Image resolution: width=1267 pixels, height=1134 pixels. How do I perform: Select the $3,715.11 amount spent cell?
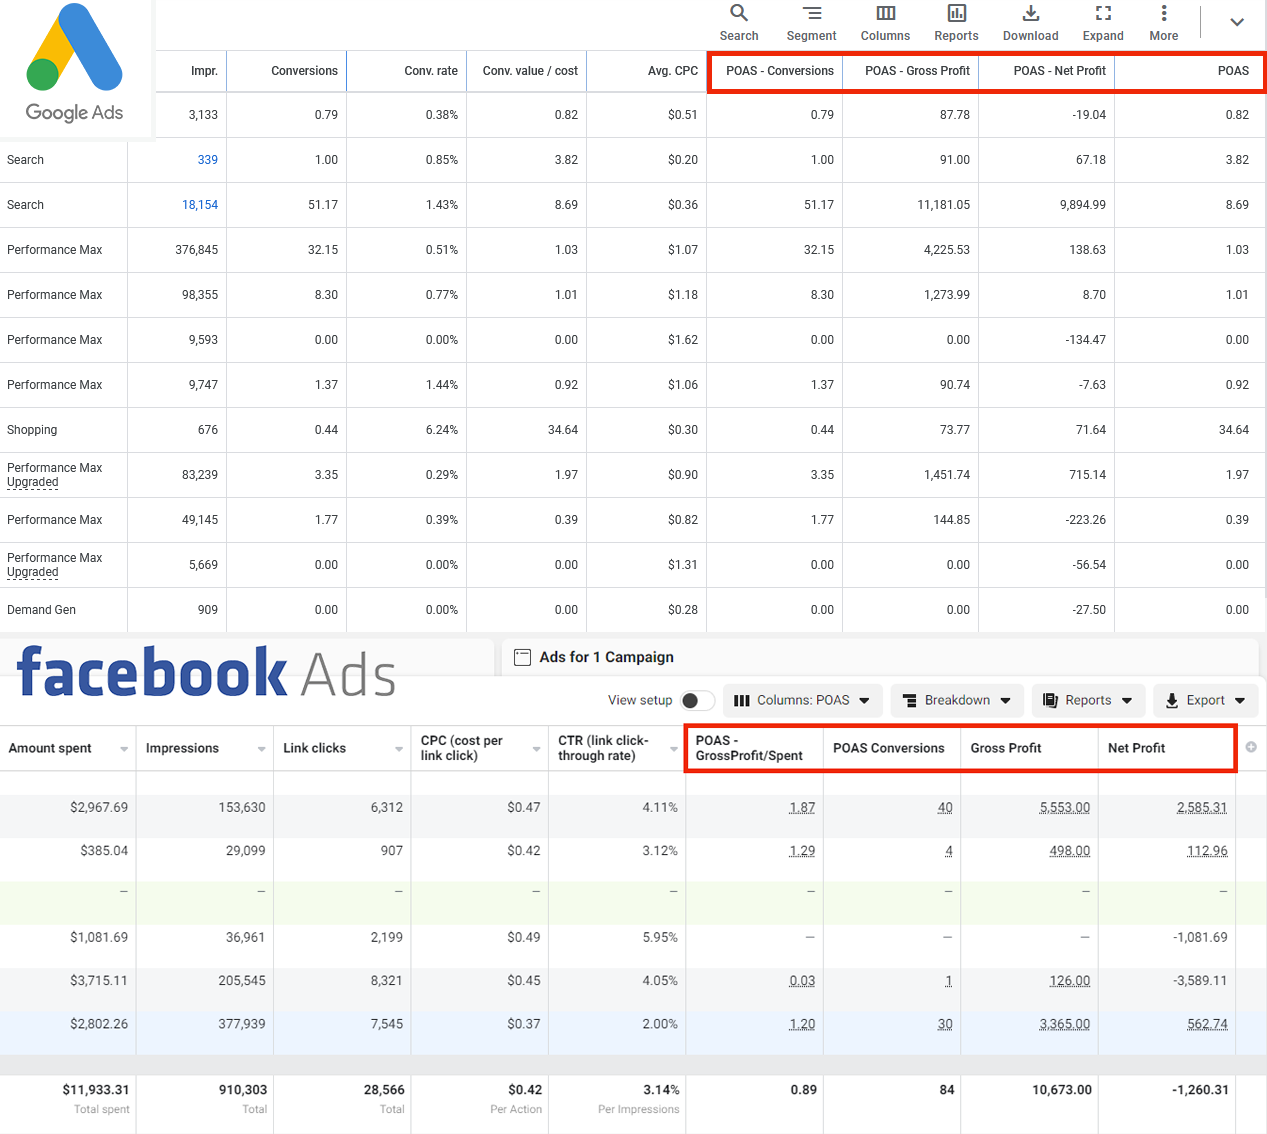[x=99, y=981]
